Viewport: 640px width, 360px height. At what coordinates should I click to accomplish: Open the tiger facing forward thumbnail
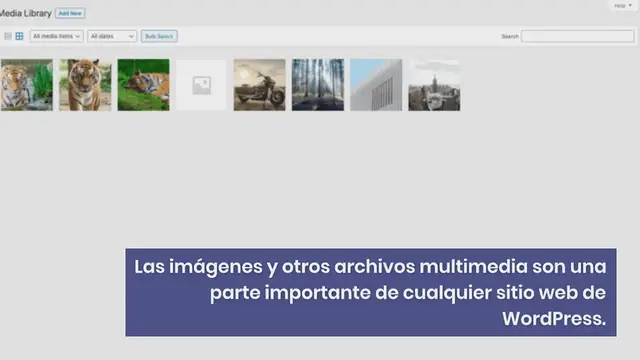click(x=85, y=85)
